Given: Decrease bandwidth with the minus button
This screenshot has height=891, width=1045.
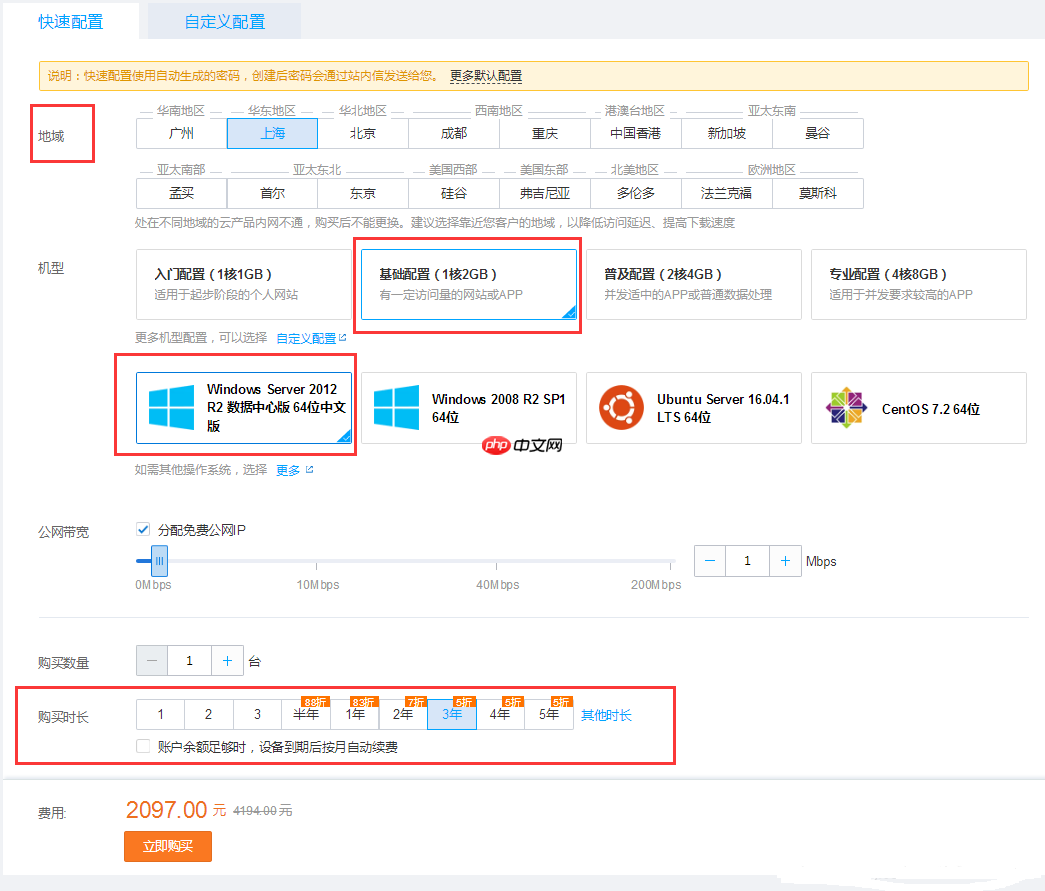Looking at the screenshot, I should pyautogui.click(x=710, y=561).
